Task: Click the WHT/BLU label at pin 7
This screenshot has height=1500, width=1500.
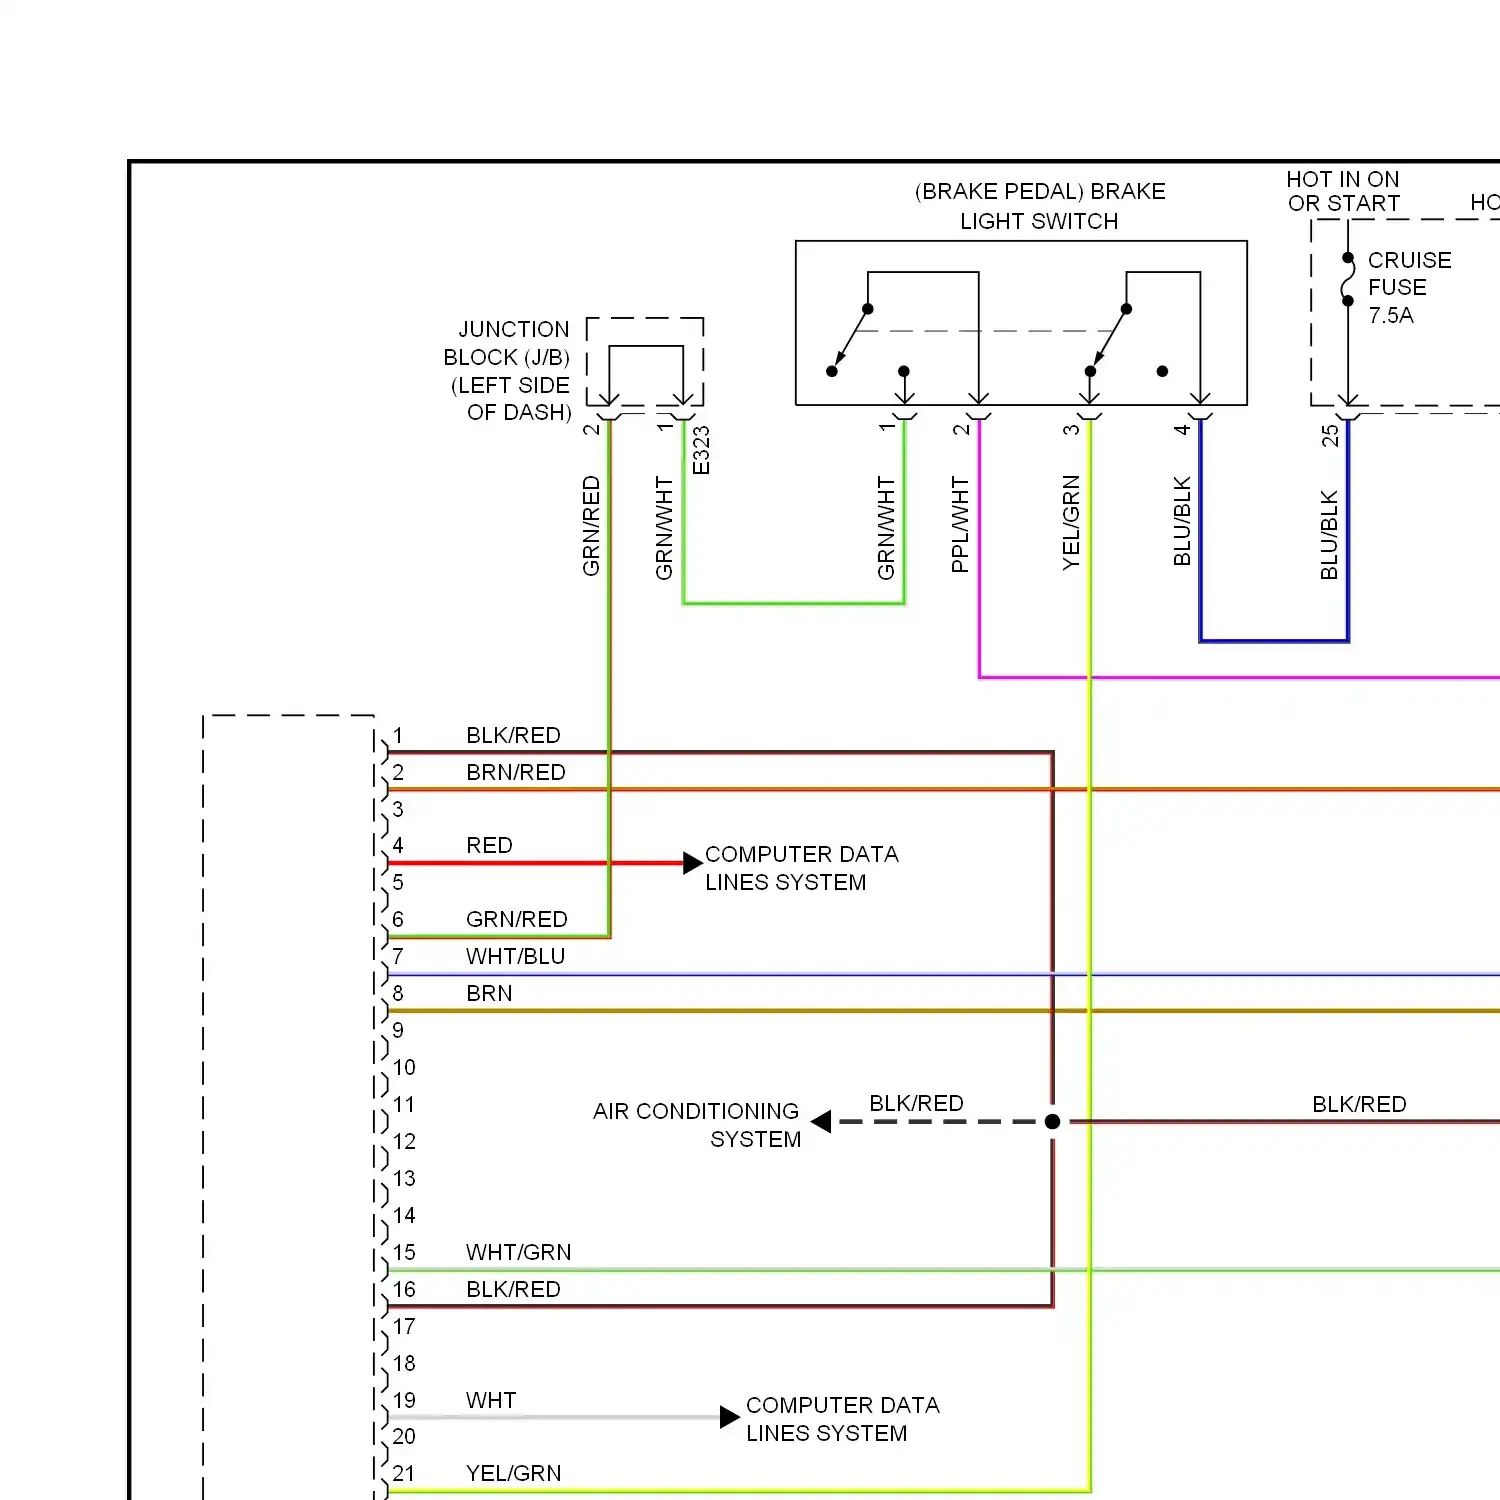Action: pyautogui.click(x=516, y=956)
